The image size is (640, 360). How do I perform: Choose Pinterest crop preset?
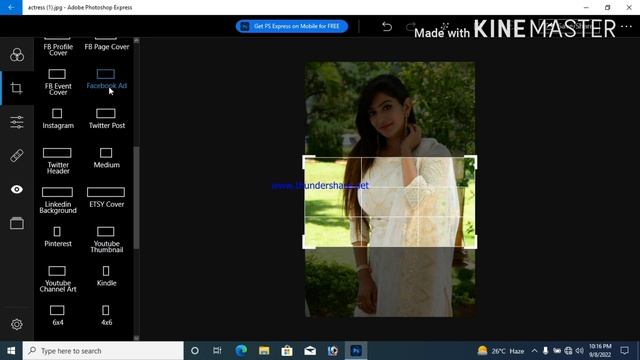click(x=58, y=237)
